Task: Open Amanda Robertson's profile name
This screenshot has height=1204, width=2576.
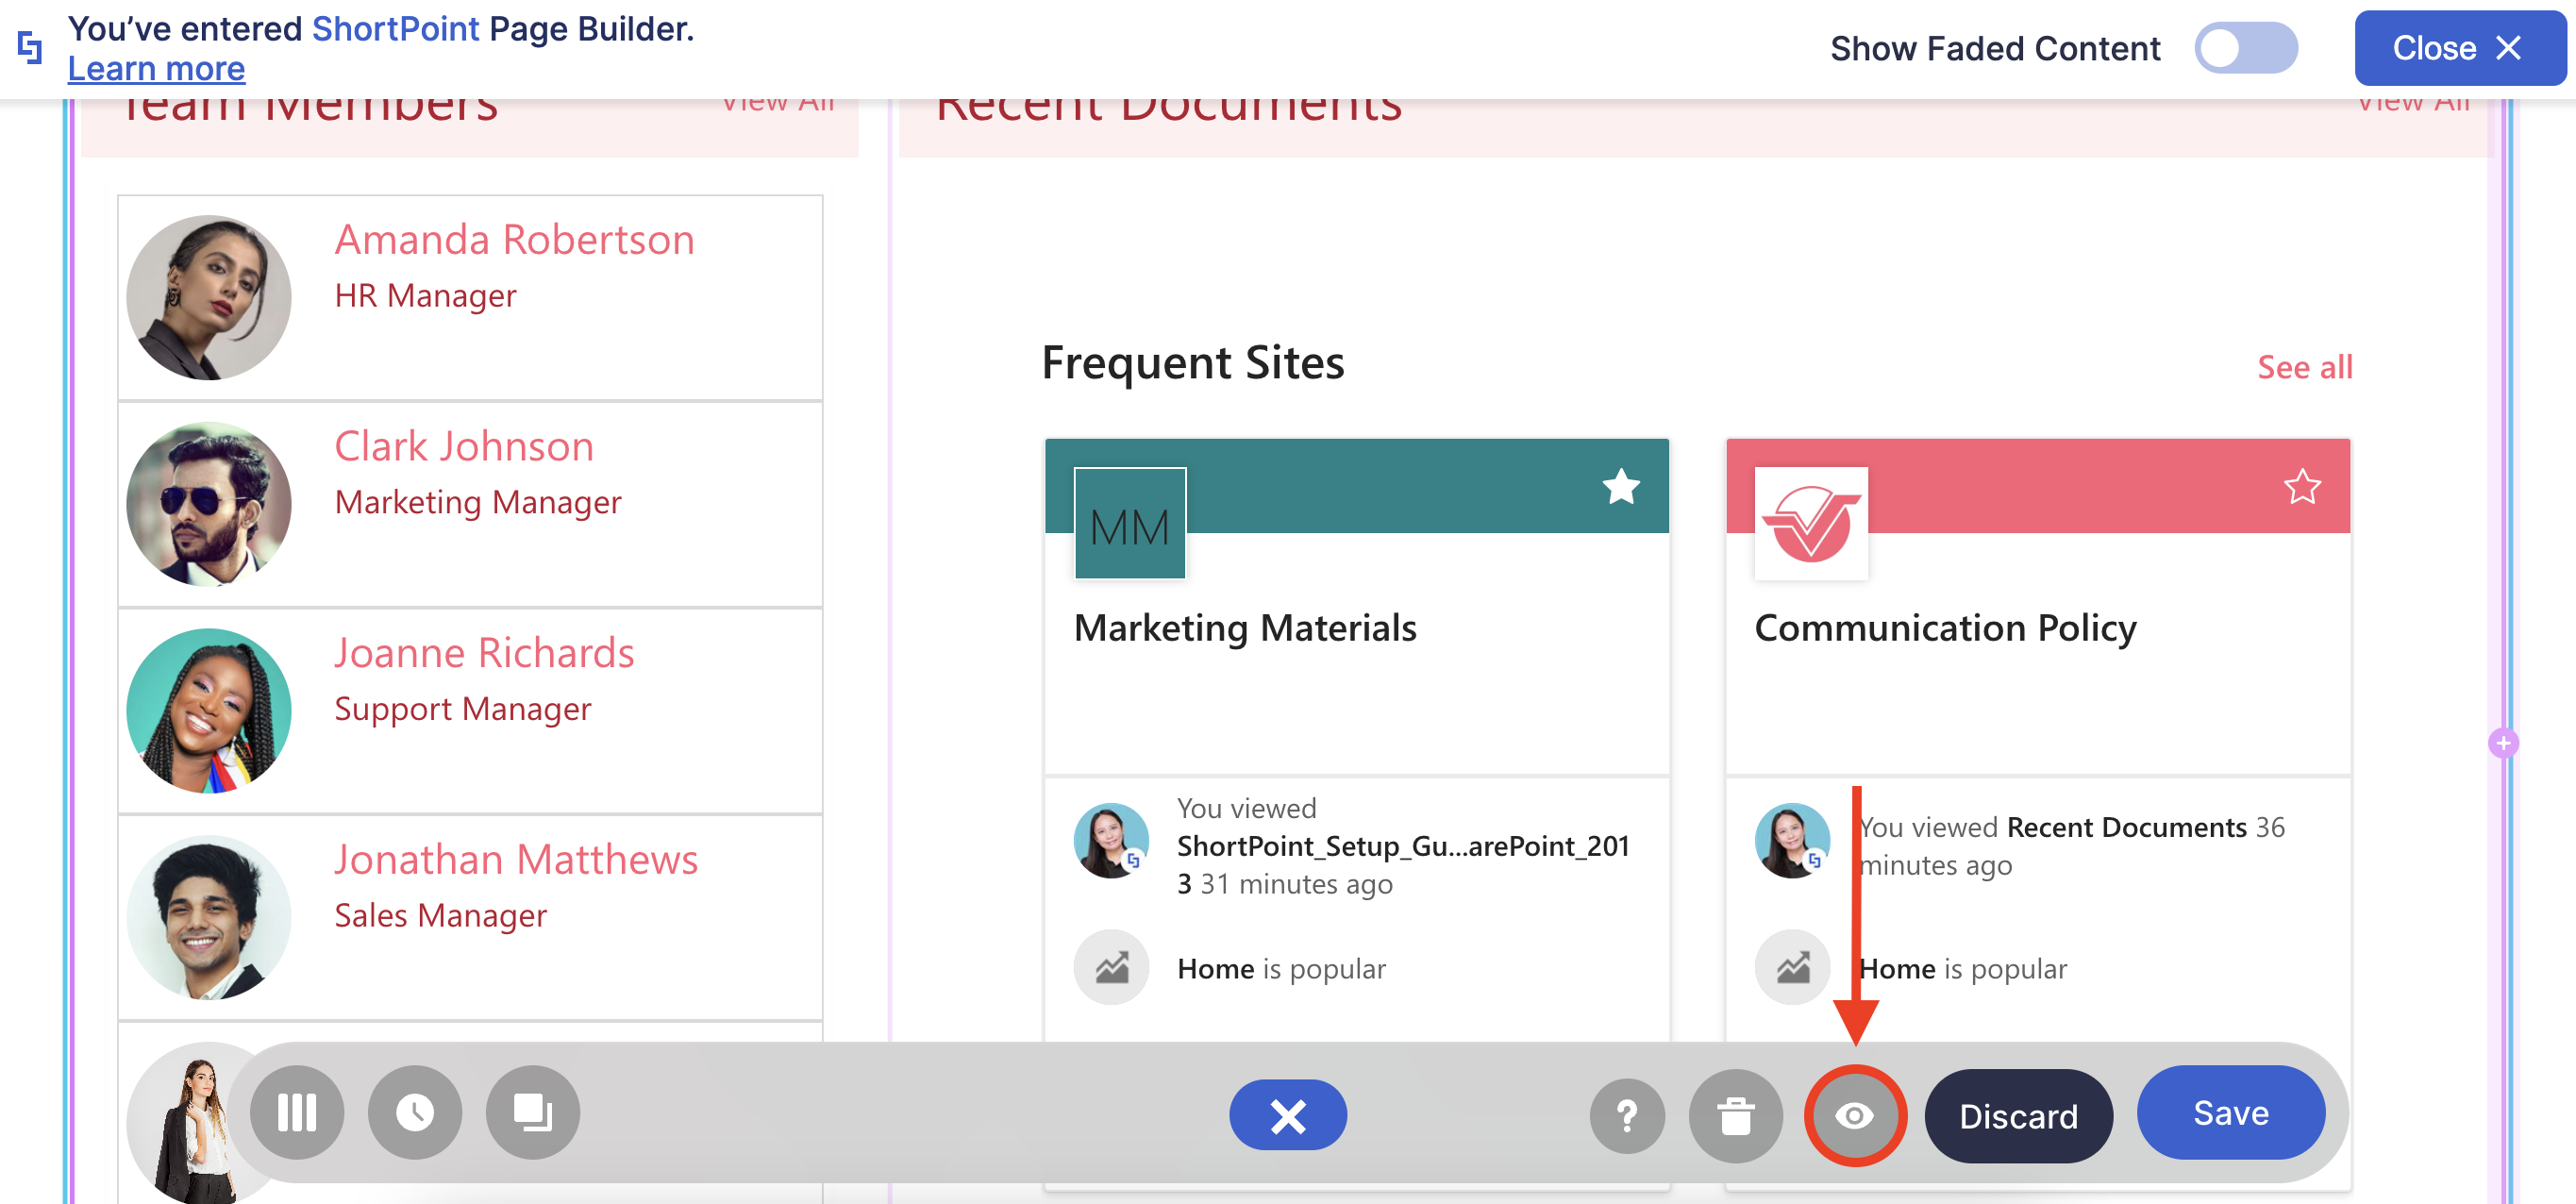Action: [x=514, y=240]
